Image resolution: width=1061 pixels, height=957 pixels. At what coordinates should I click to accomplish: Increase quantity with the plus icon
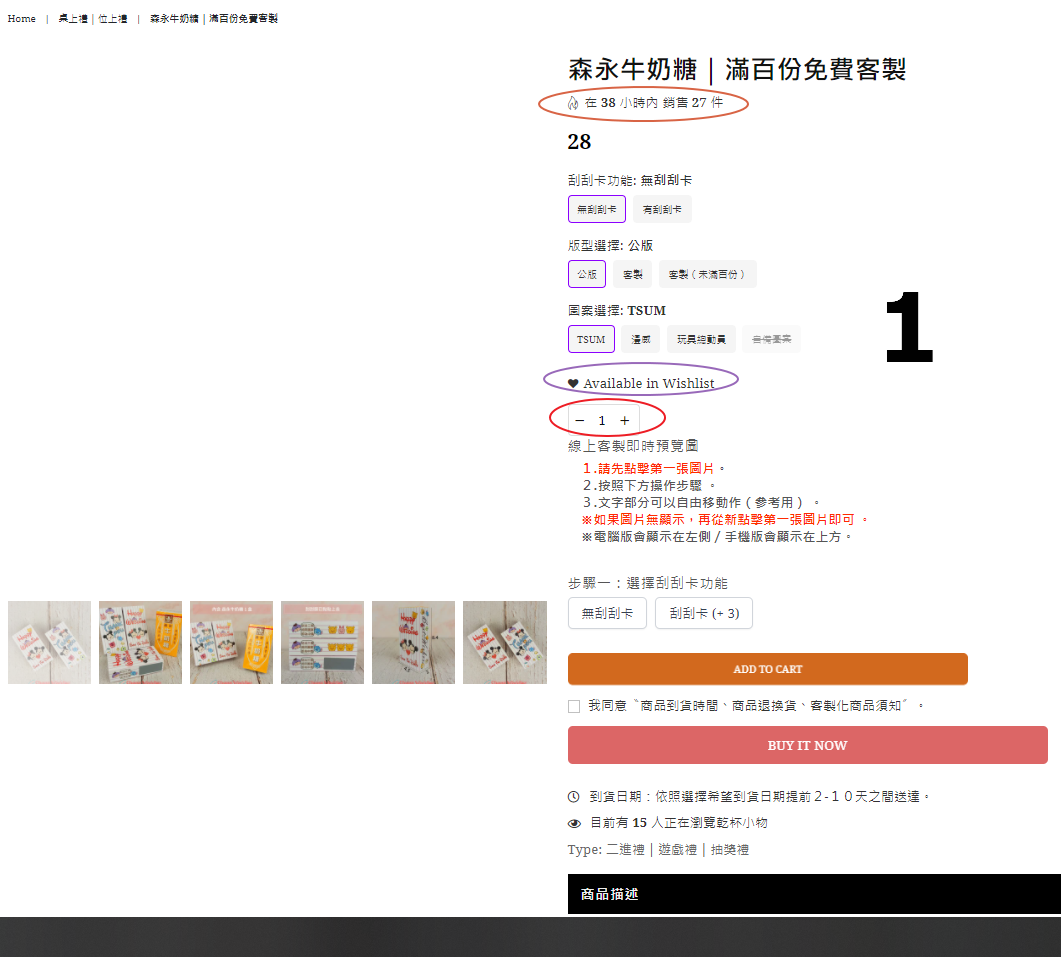[625, 421]
